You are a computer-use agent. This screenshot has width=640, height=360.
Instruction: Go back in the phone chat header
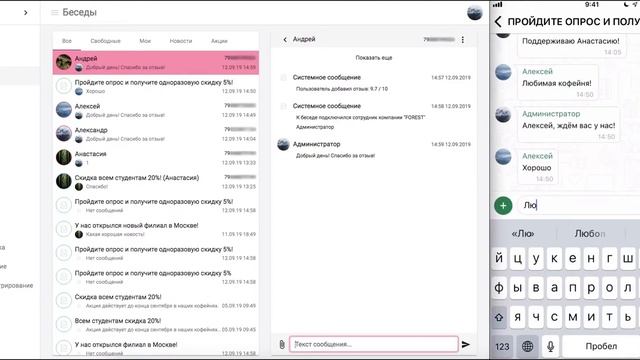[498, 22]
